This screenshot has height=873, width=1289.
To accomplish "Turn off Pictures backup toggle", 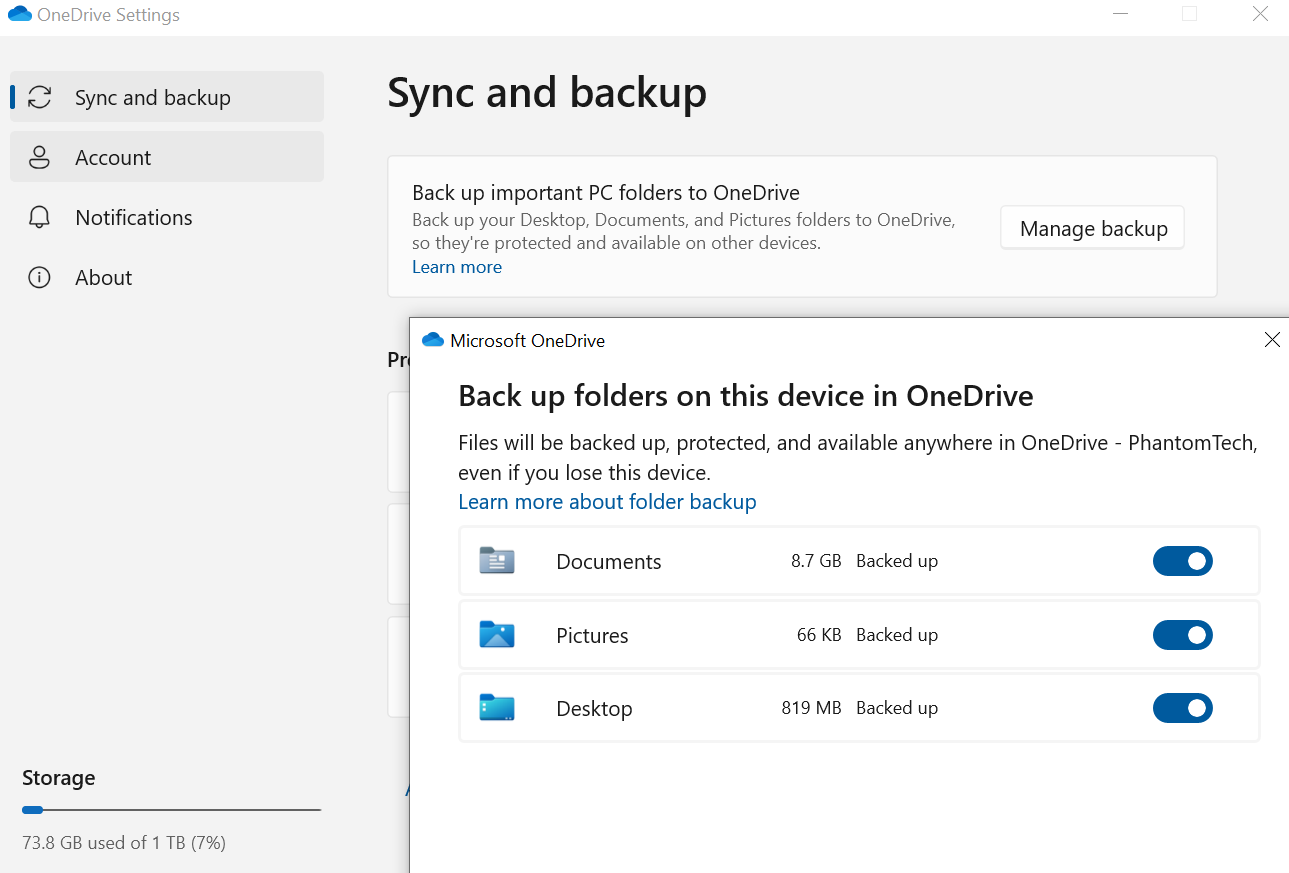I will [x=1183, y=635].
